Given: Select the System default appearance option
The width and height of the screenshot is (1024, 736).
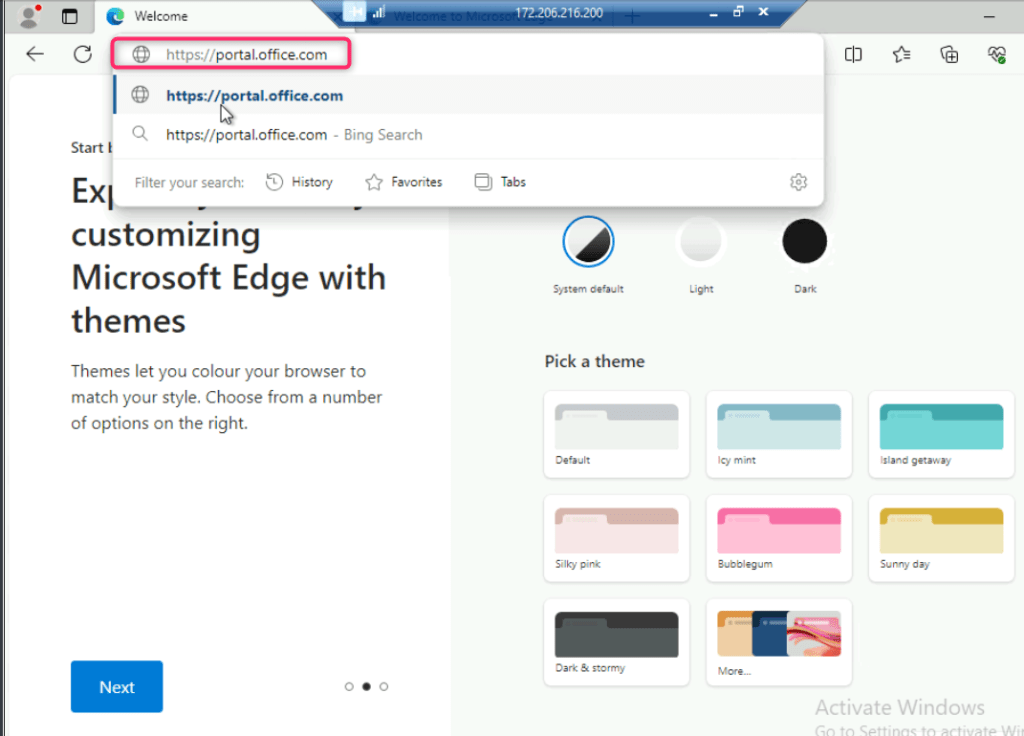Looking at the screenshot, I should coord(588,242).
